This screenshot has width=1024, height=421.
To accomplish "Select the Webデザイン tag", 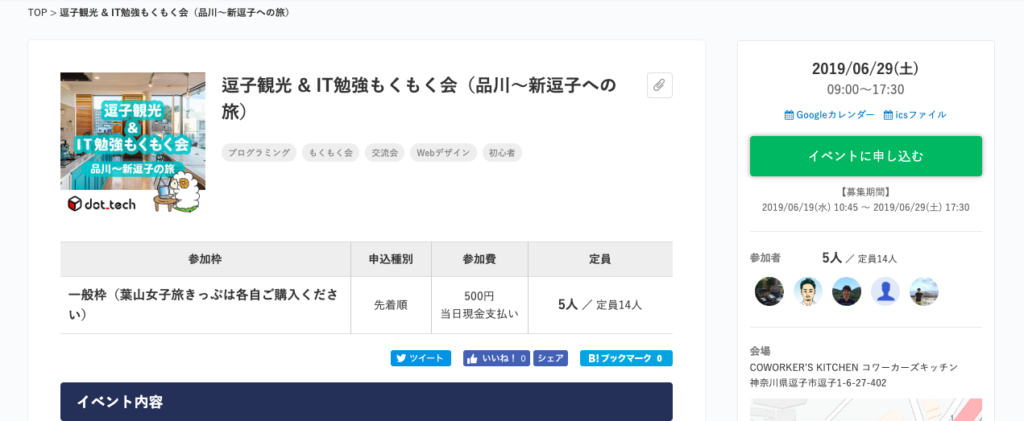I will pyautogui.click(x=443, y=153).
